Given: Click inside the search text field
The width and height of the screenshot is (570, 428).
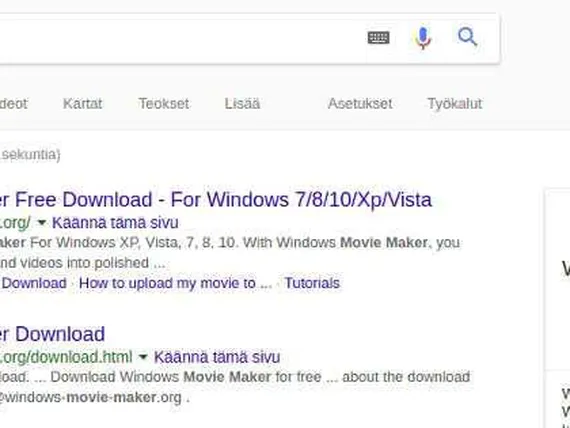Looking at the screenshot, I should pyautogui.click(x=178, y=38).
